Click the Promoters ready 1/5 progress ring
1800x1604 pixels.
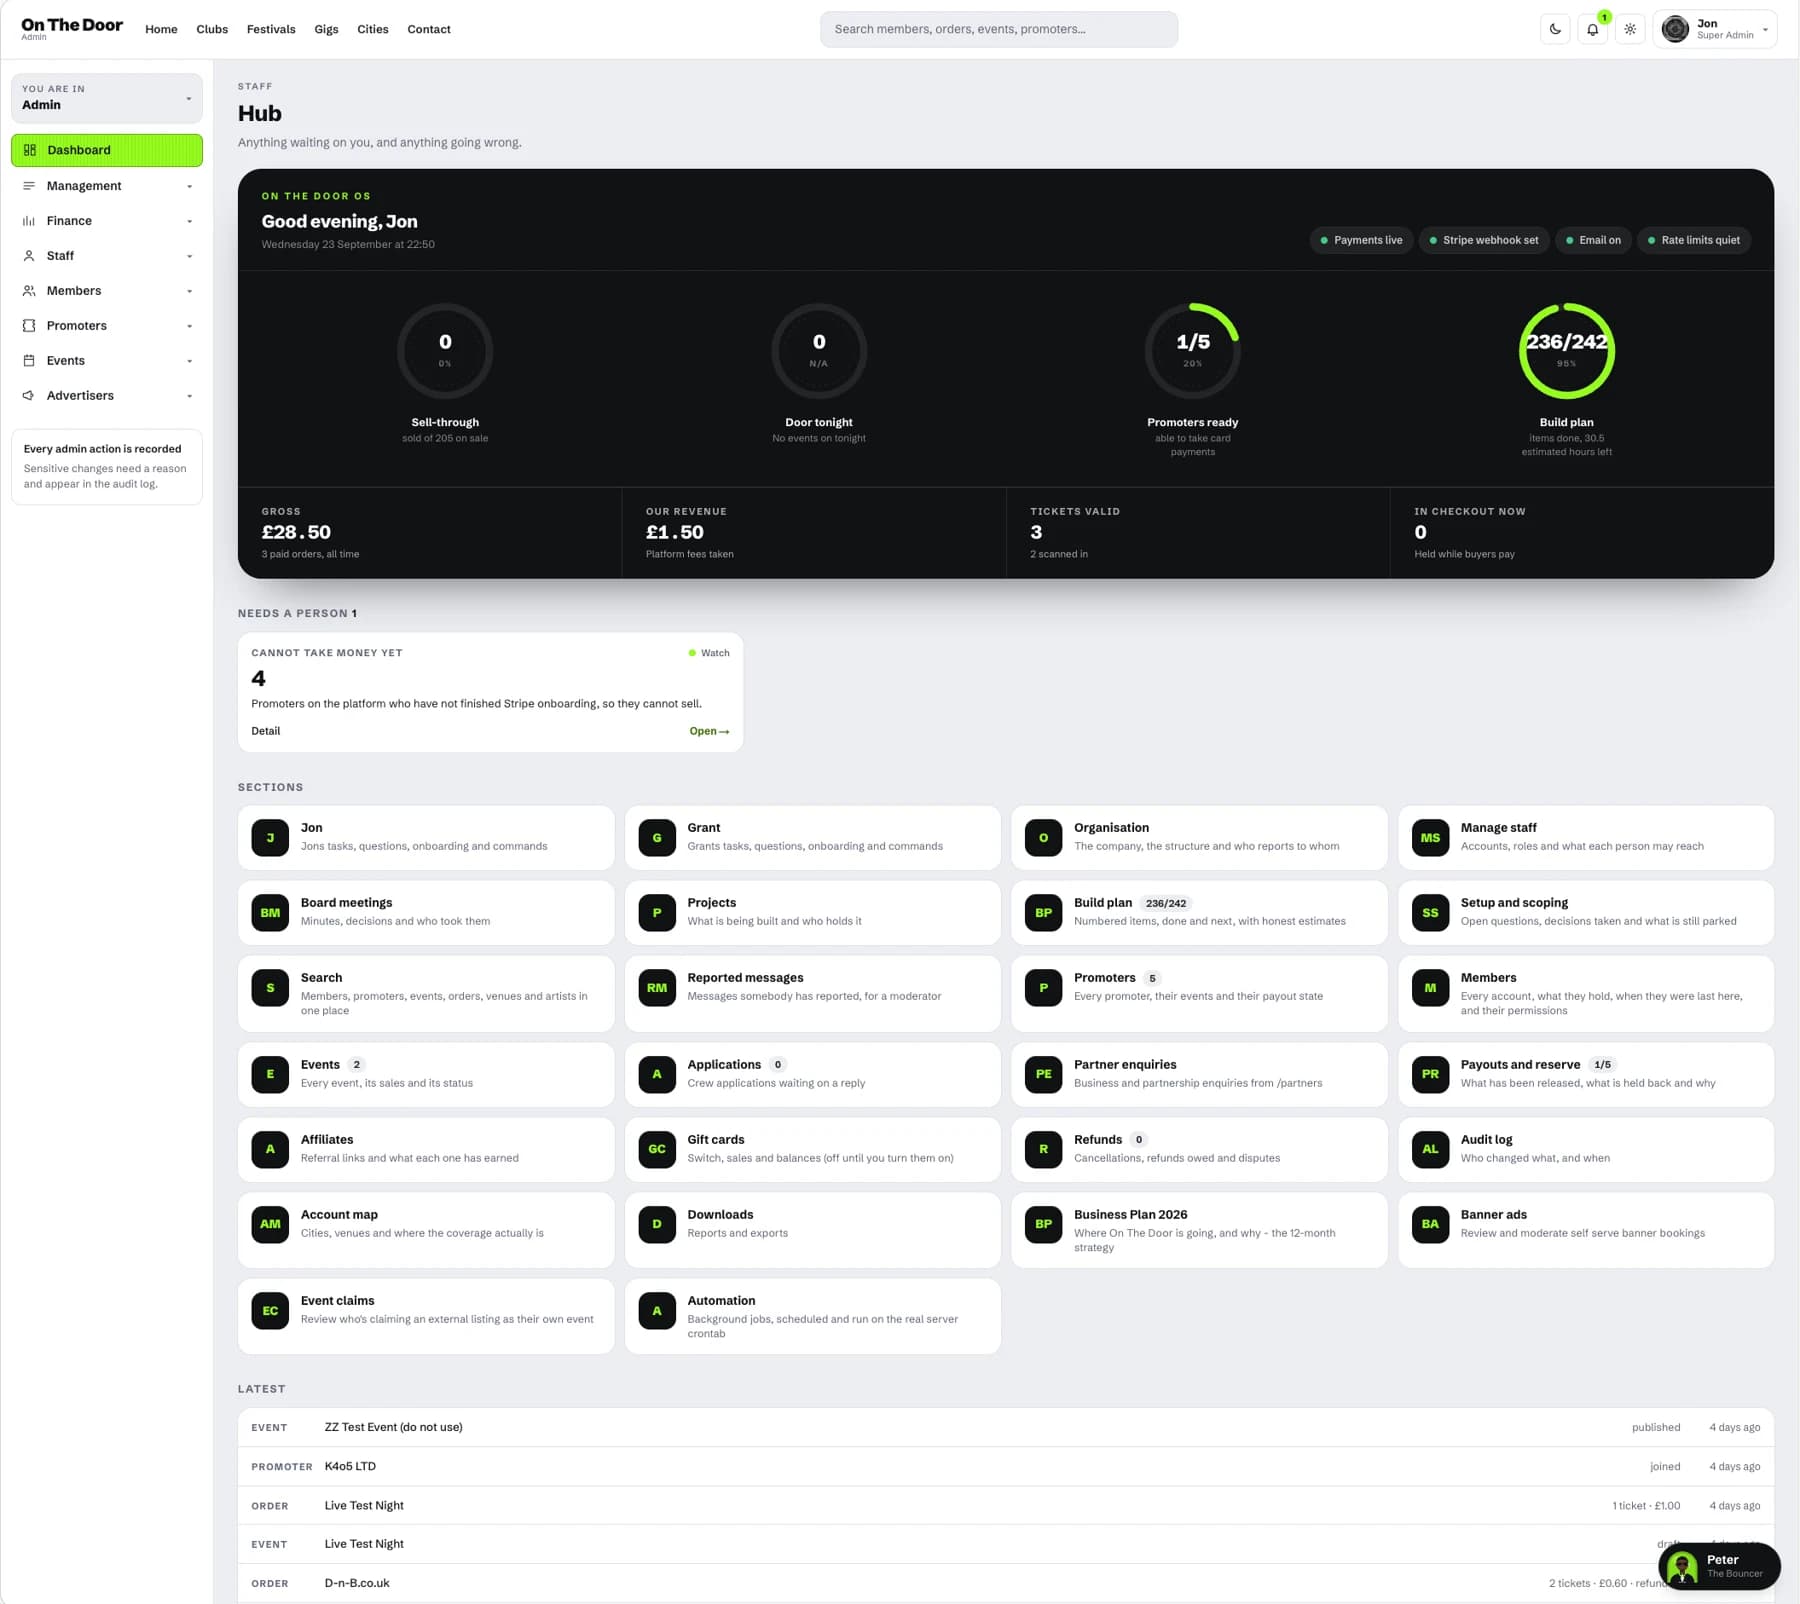[x=1193, y=351]
